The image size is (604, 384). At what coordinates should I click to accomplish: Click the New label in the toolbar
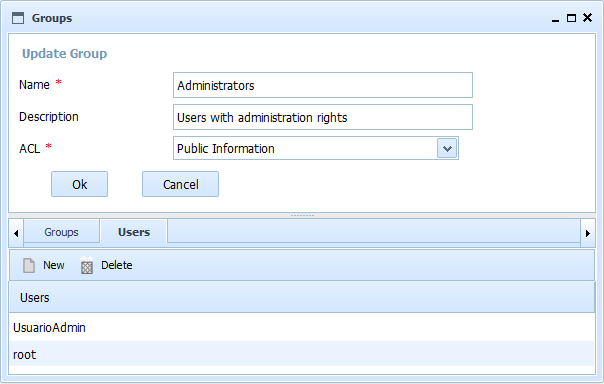(x=54, y=265)
